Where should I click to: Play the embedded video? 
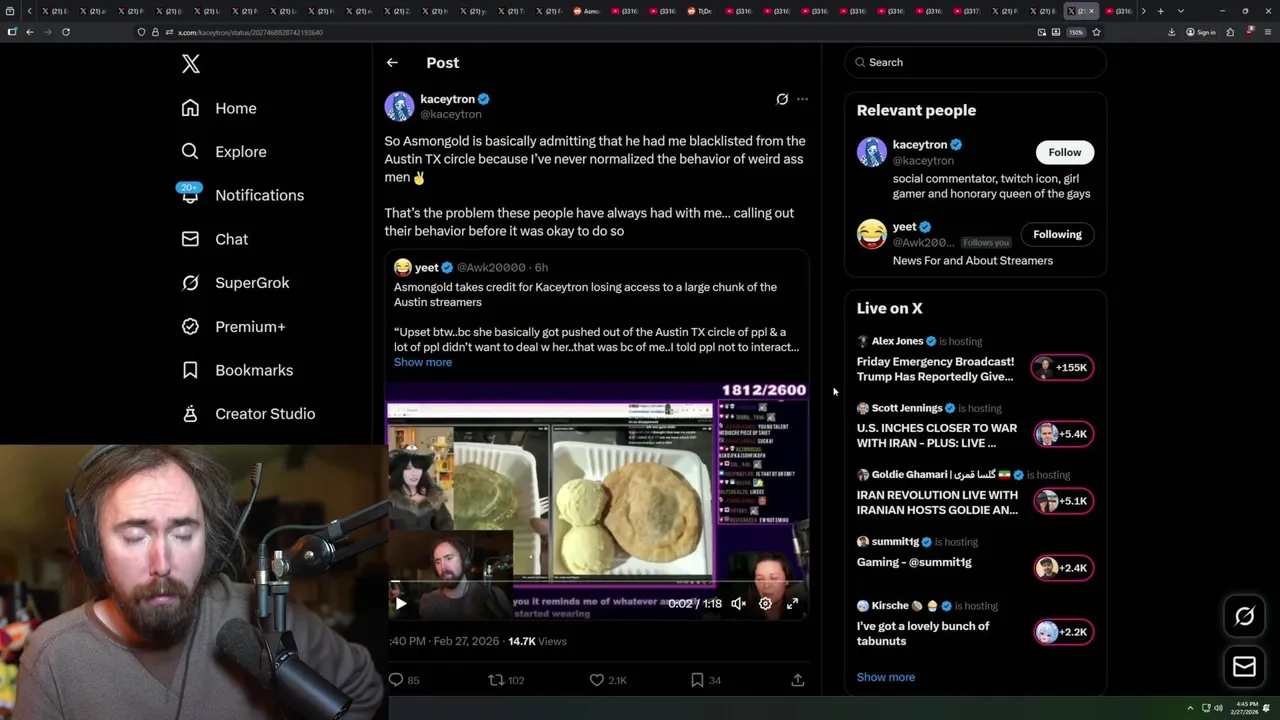pos(401,603)
